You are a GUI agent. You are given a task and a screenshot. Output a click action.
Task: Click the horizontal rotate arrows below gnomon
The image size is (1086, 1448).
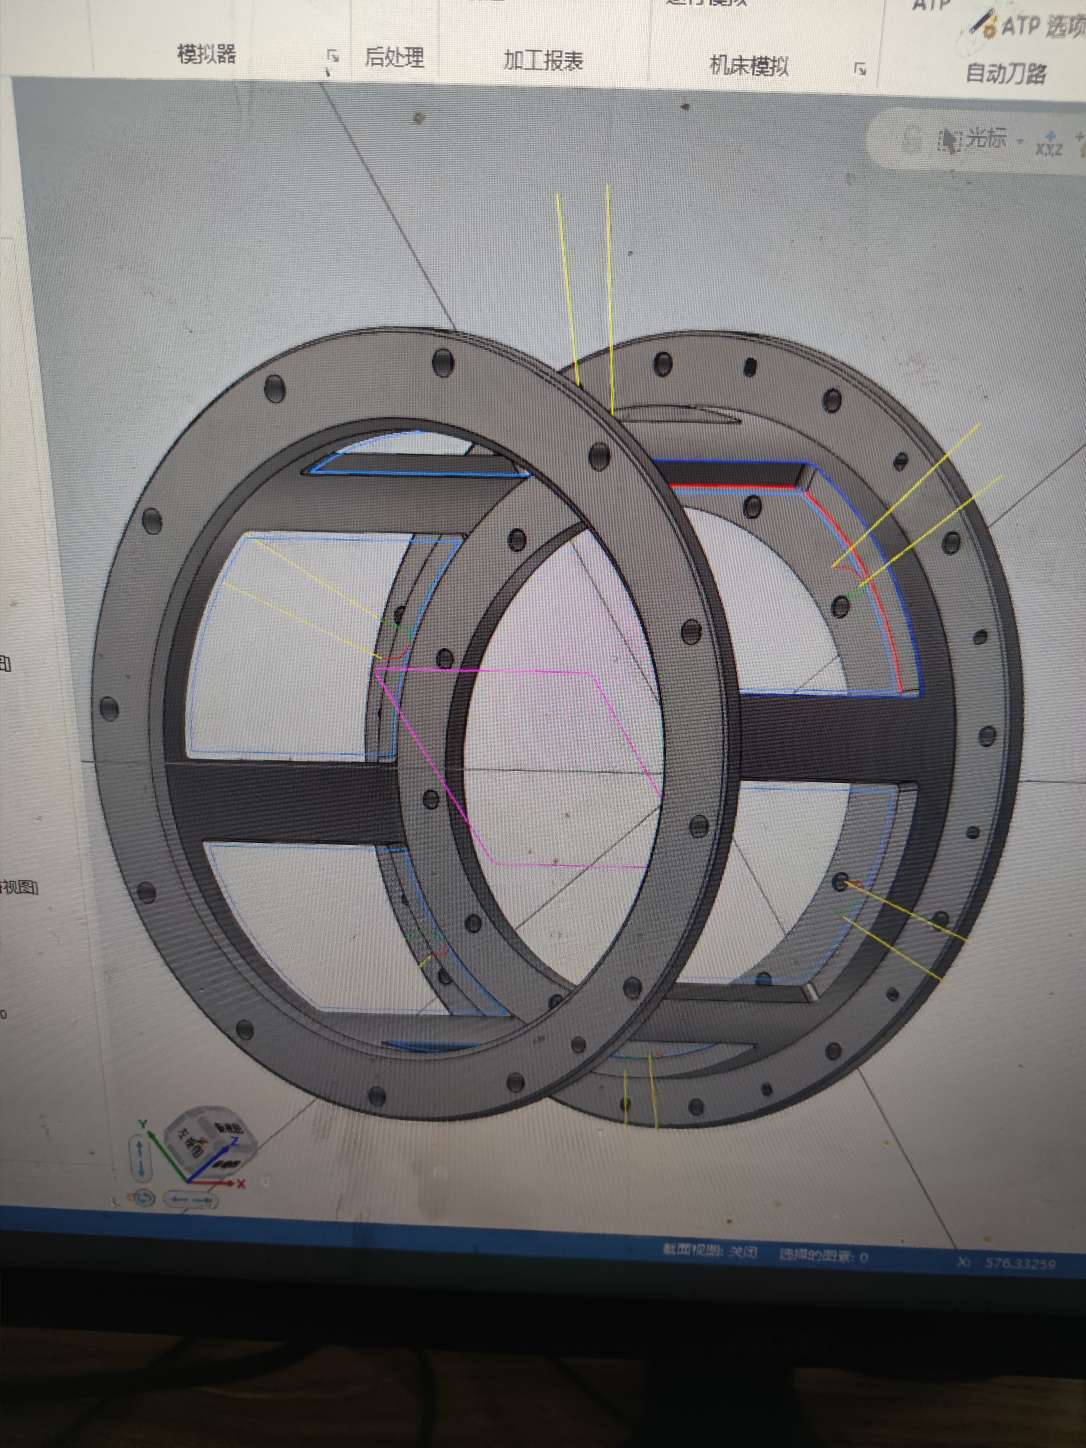189,1199
